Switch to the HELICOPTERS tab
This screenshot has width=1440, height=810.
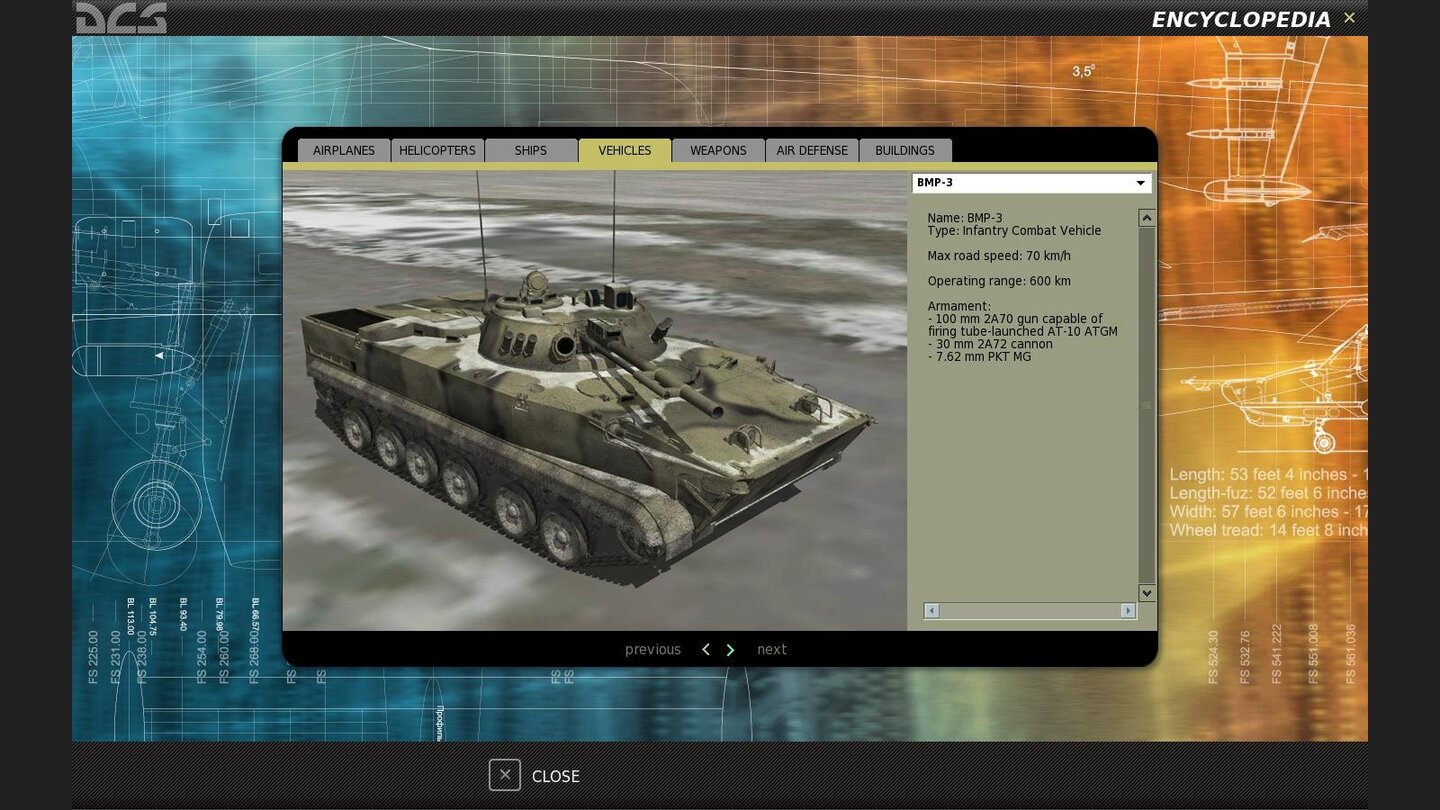[437, 150]
